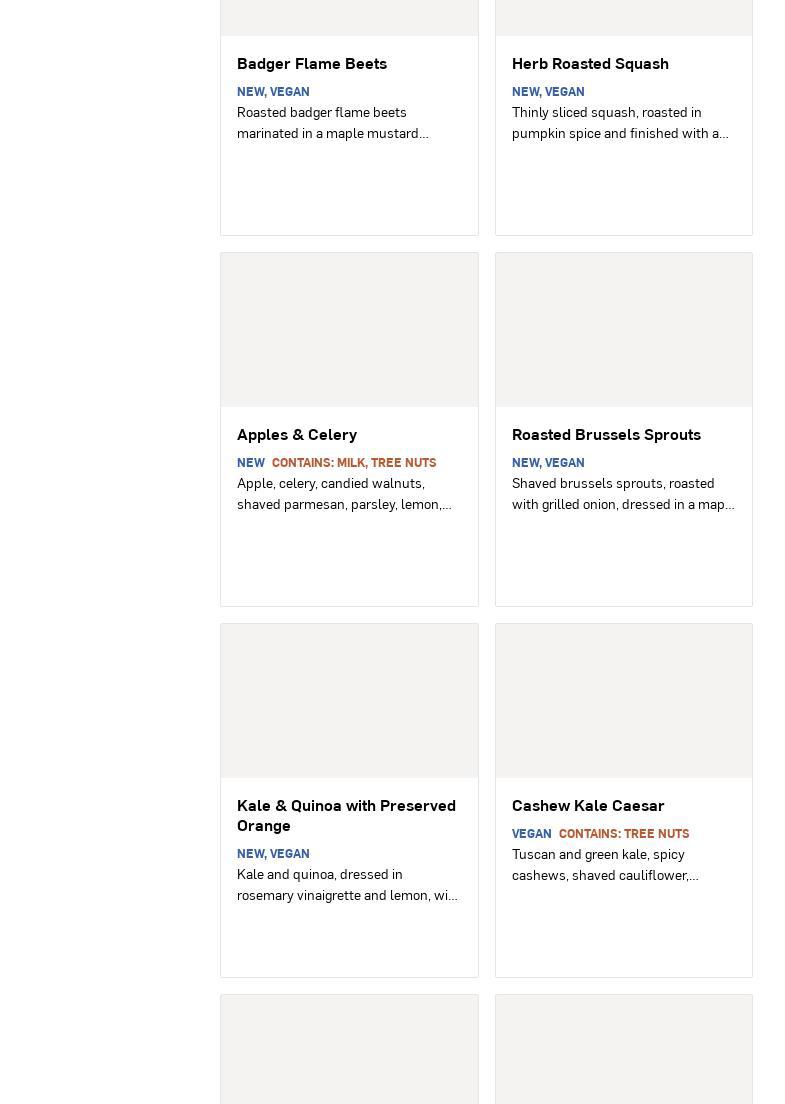Click the 'Vegan' tag on Cashew Kale Caesar
Image resolution: width=785 pixels, height=1104 pixels.
click(x=531, y=834)
